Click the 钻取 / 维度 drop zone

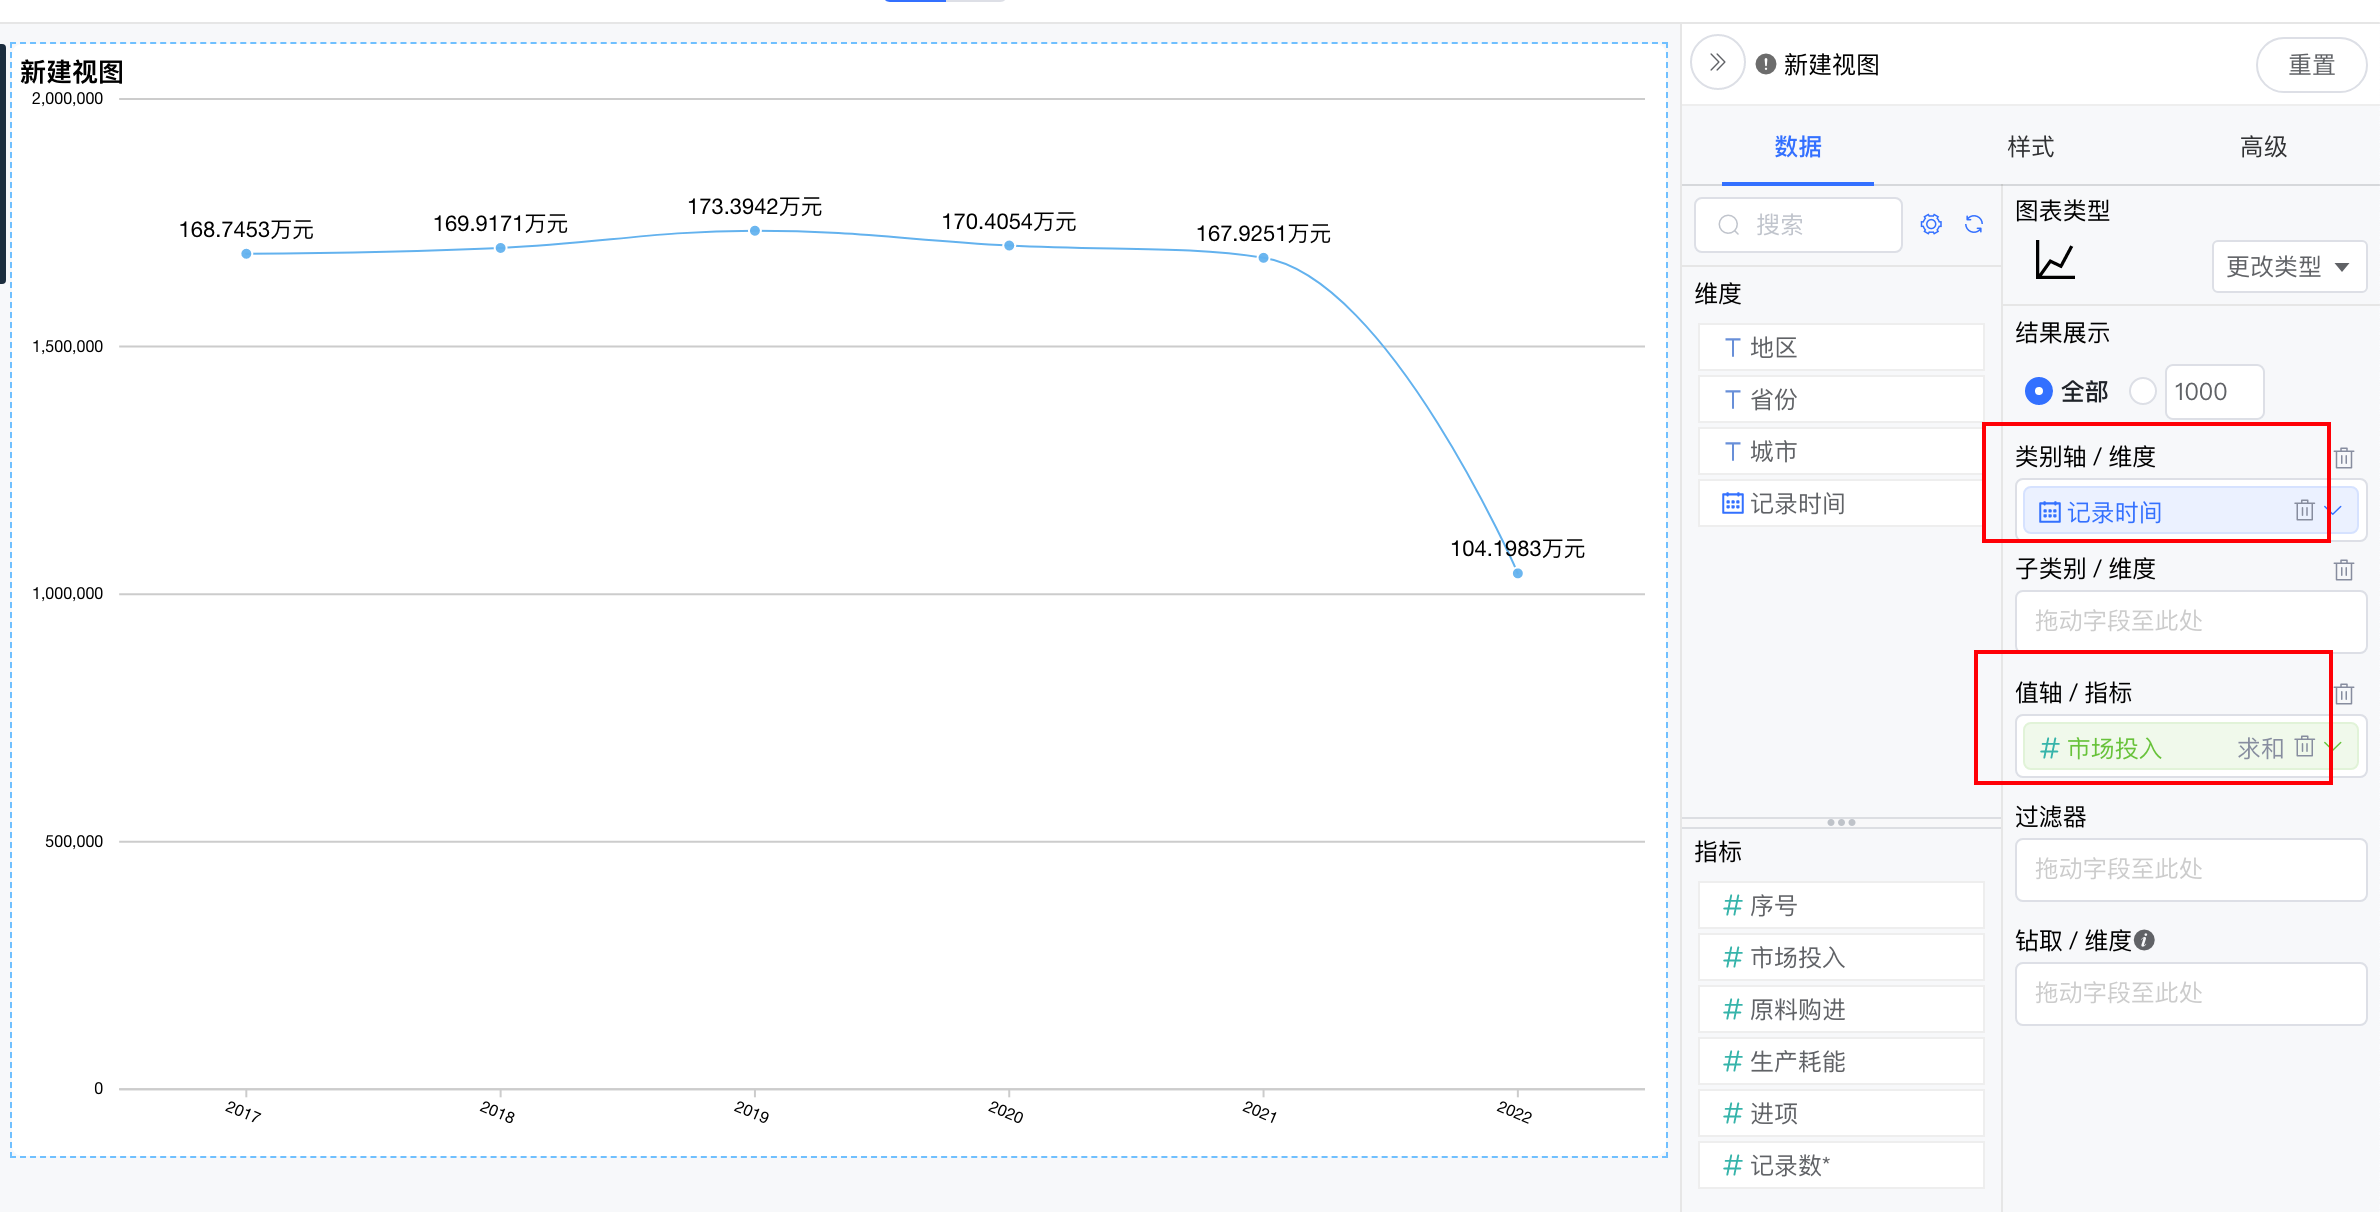(2190, 993)
